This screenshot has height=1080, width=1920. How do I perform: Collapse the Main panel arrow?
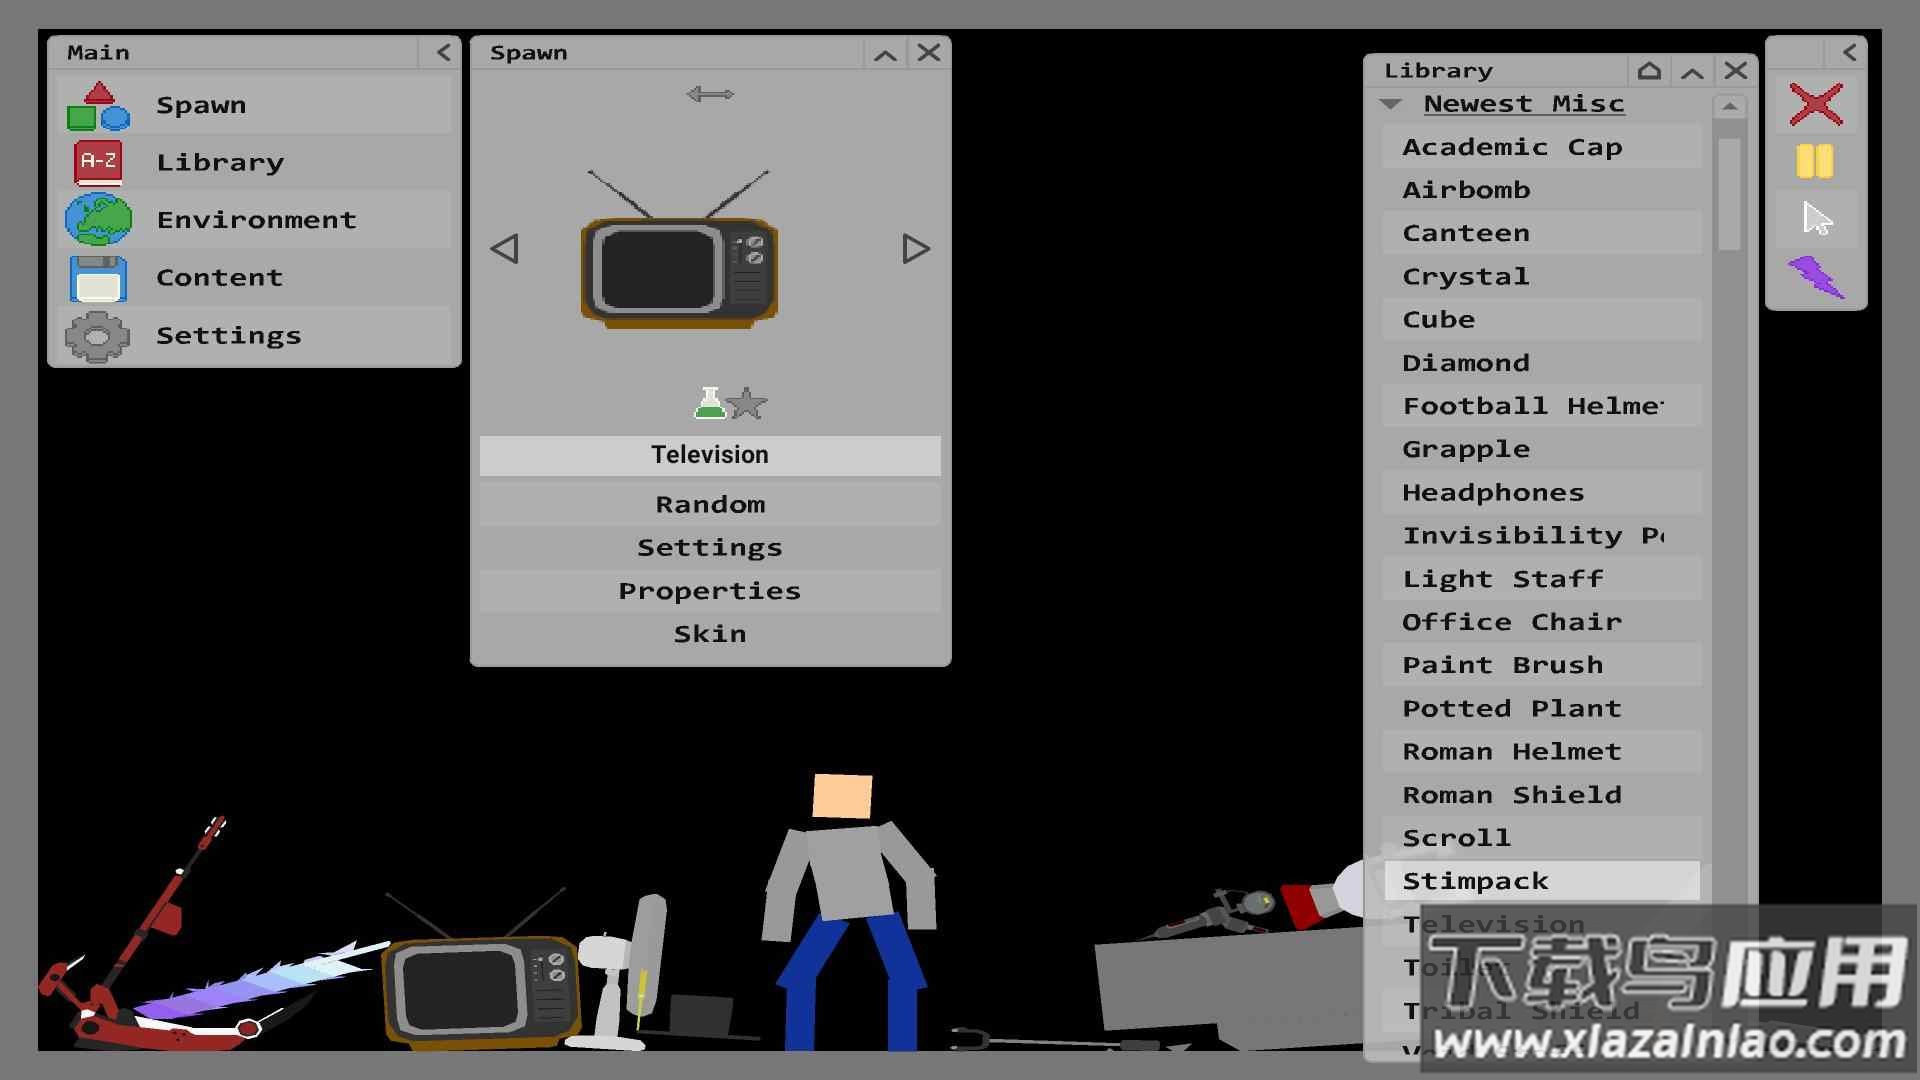point(443,53)
